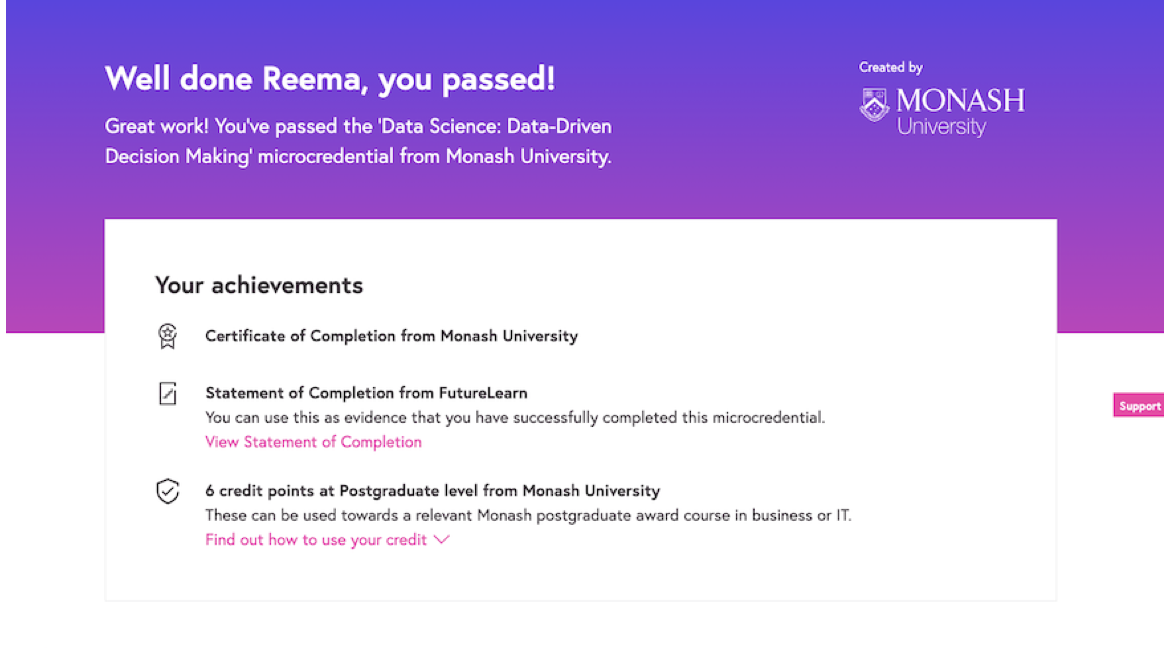Open 'Find out how to use your credit'
The width and height of the screenshot is (1174, 648).
pyautogui.click(x=316, y=540)
